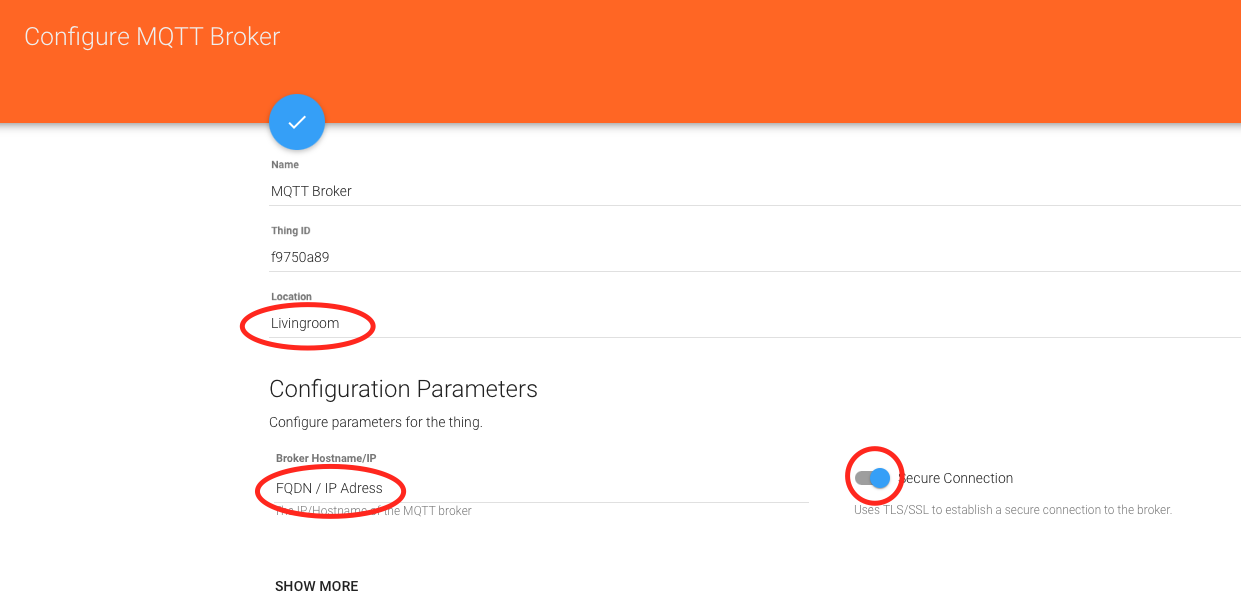Viewport: 1241px width, 615px height.
Task: Click the Configure MQTT Broker page title
Action: (x=152, y=37)
